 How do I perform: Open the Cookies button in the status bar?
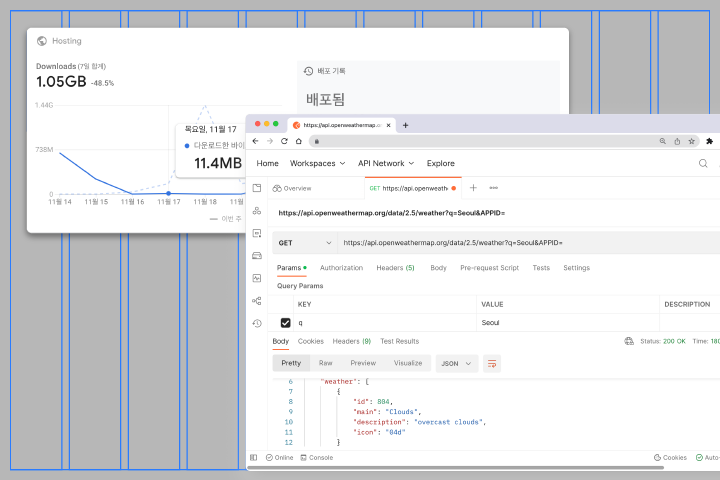[x=670, y=457]
